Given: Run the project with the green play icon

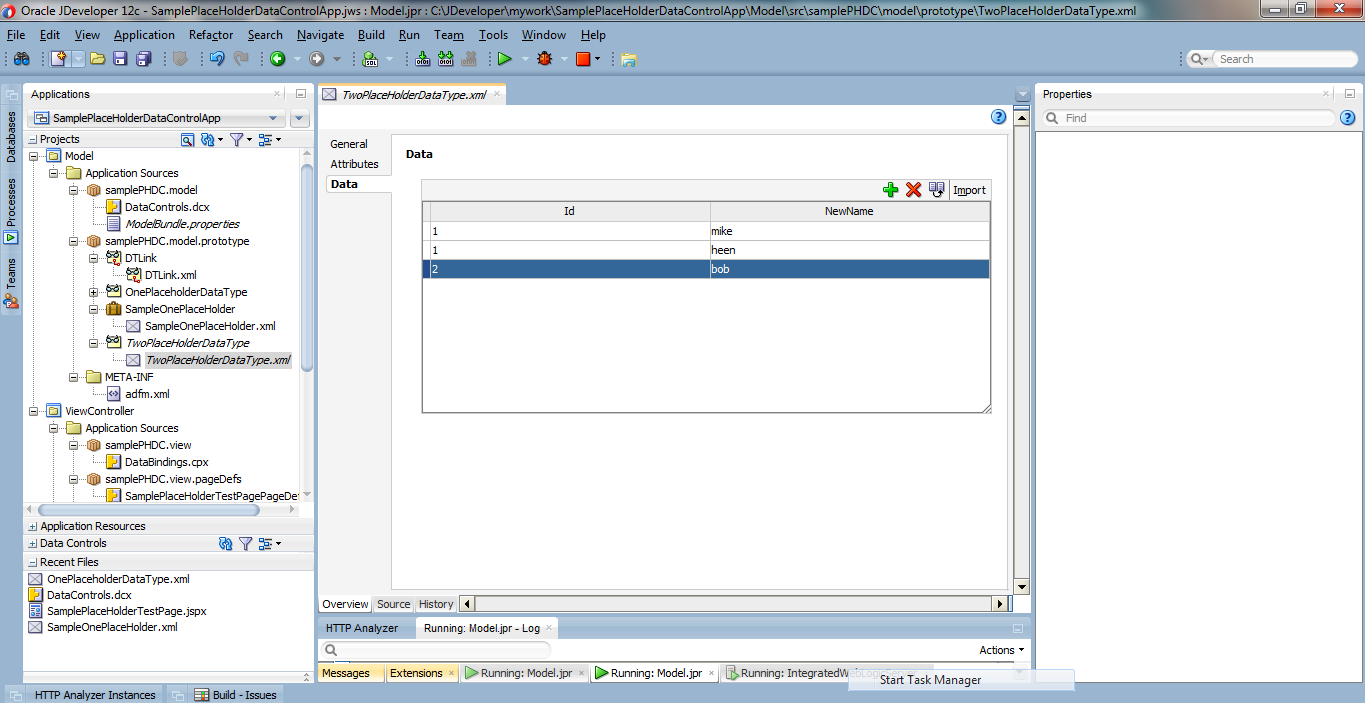Looking at the screenshot, I should pyautogui.click(x=504, y=59).
